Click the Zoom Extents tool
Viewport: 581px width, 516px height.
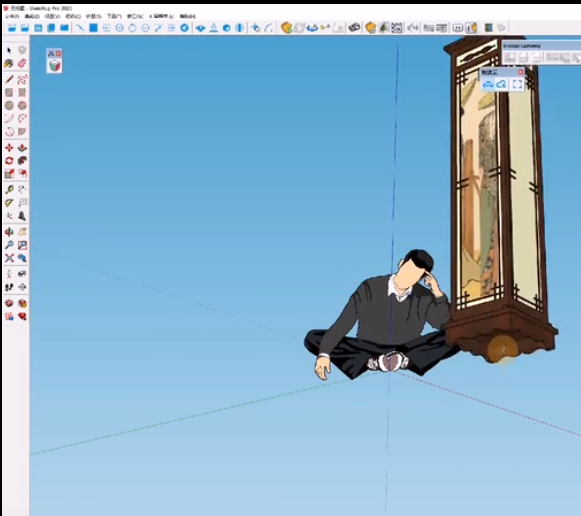point(9,258)
